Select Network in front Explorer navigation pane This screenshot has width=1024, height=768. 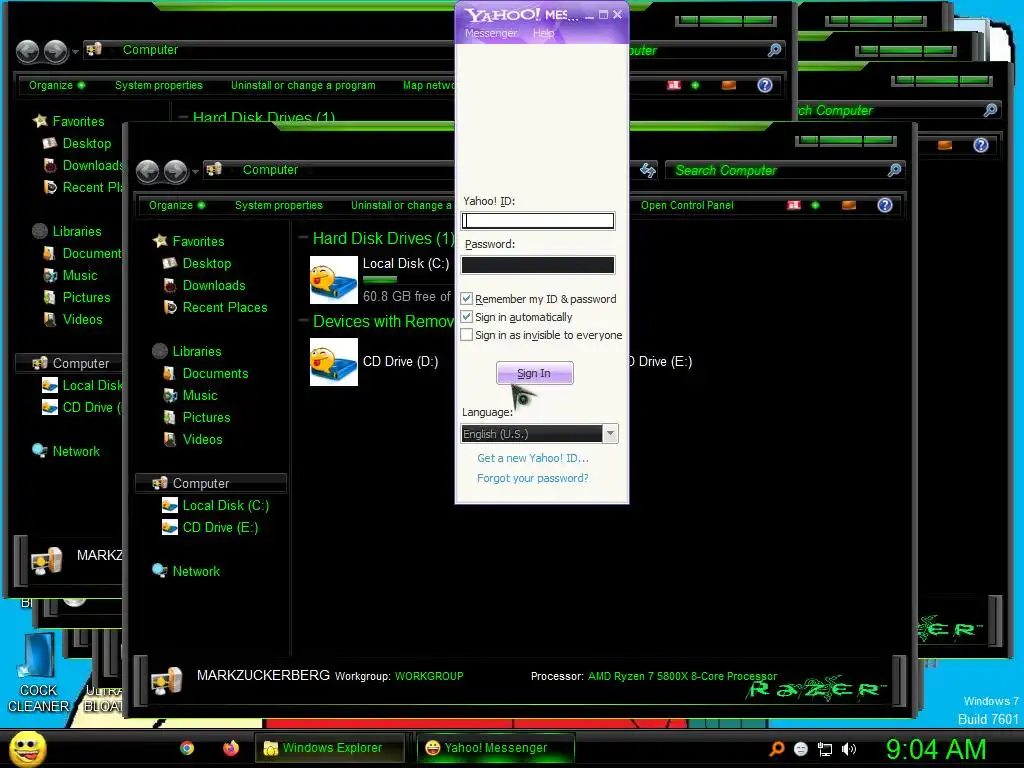[196, 571]
